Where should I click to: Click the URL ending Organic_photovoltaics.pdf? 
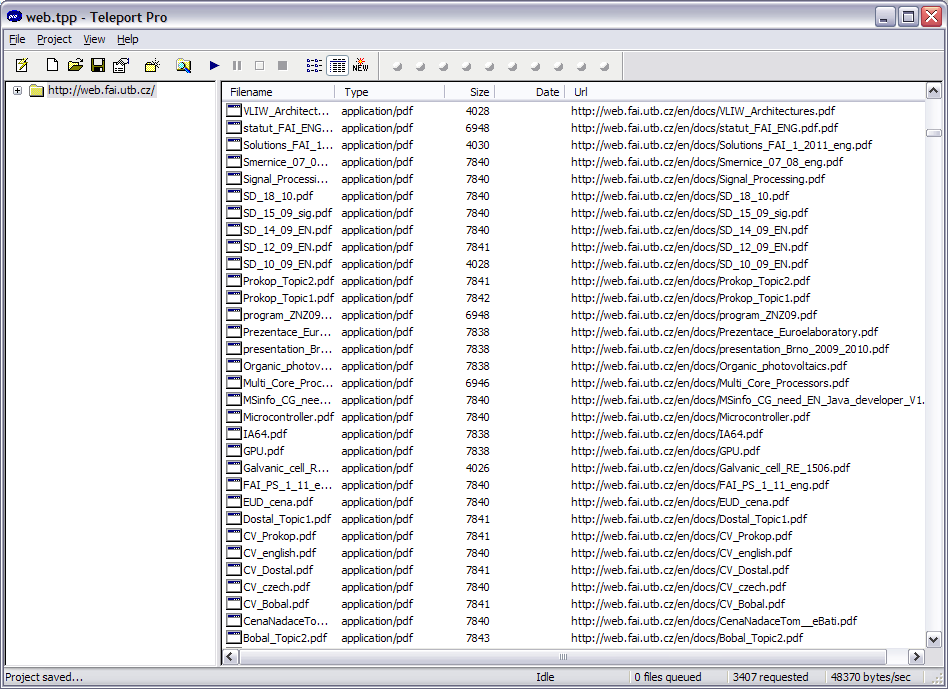pyautogui.click(x=709, y=366)
